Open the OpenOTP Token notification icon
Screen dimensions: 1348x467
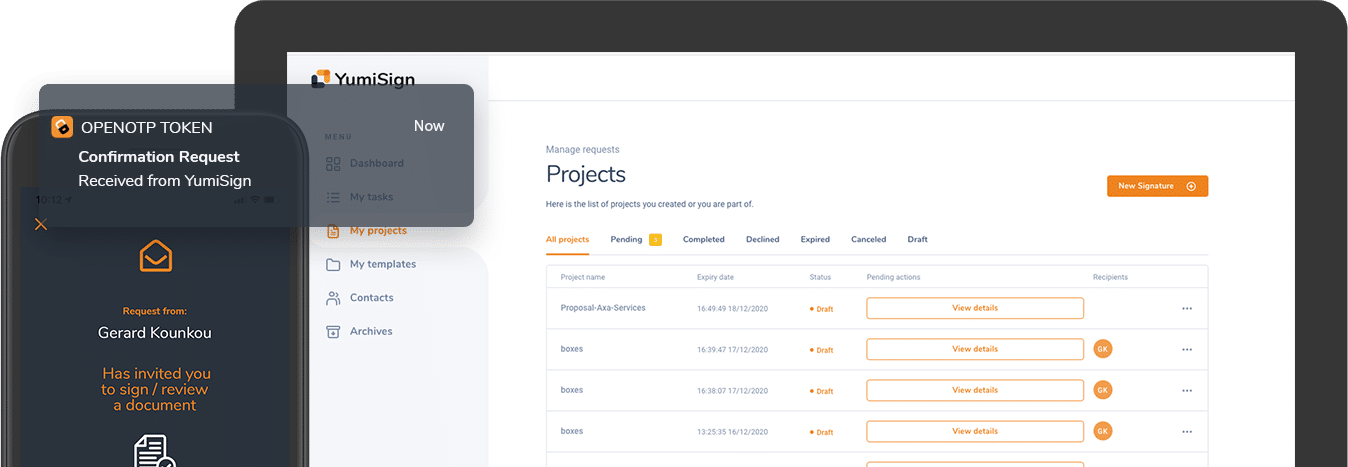click(x=62, y=127)
